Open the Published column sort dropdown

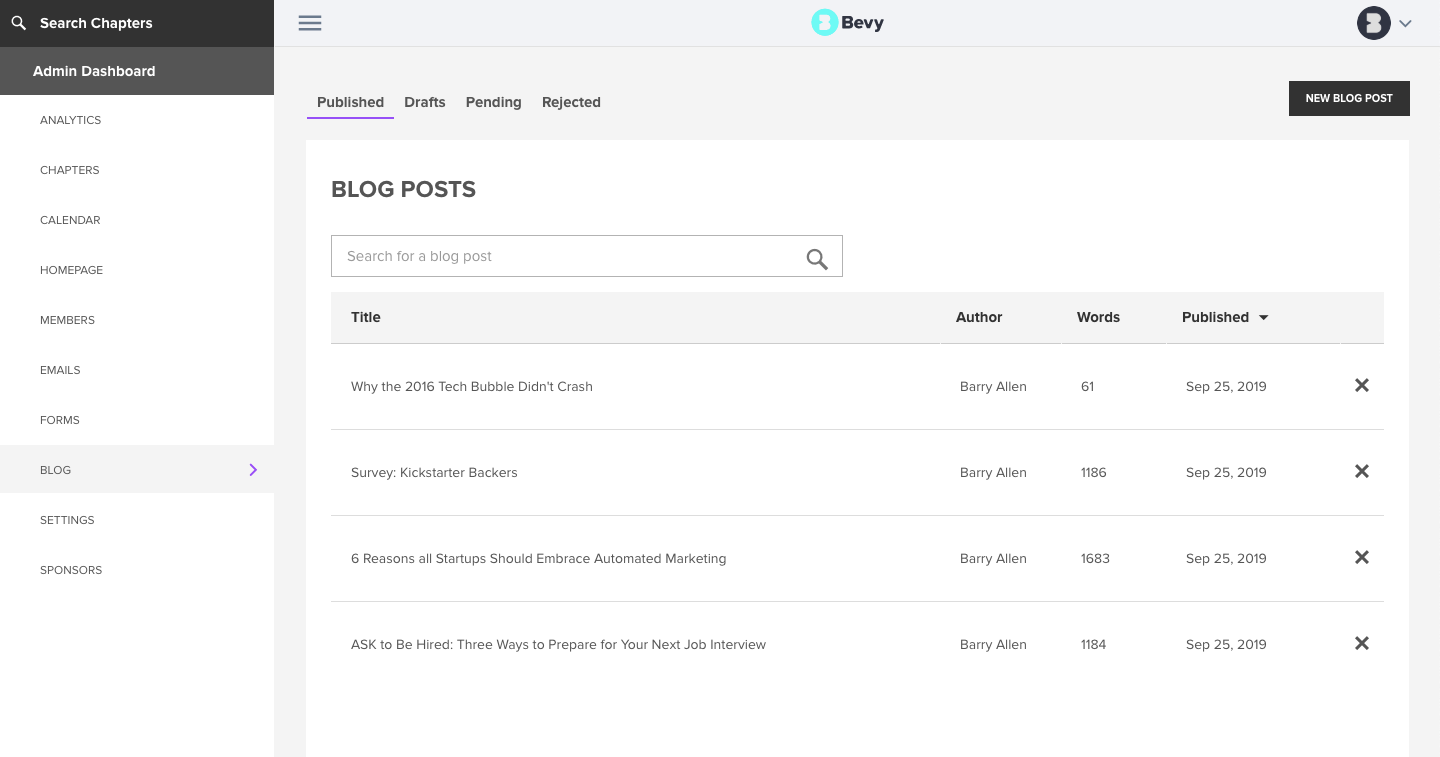click(1262, 317)
